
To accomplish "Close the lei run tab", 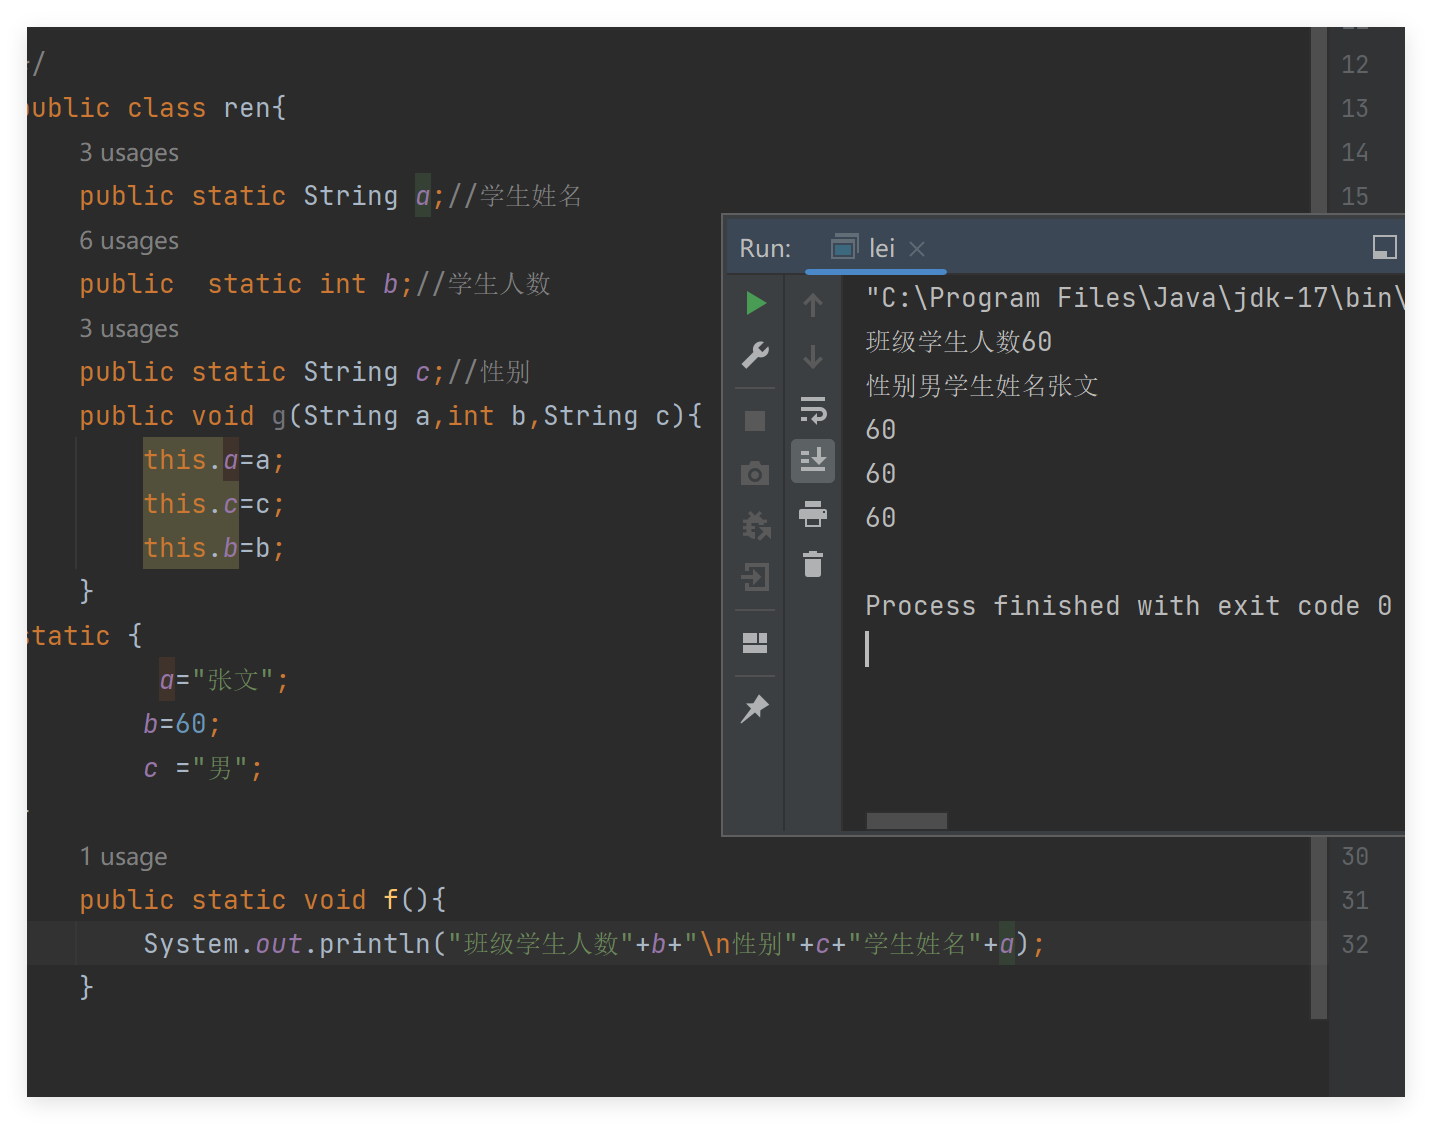I will [x=917, y=249].
